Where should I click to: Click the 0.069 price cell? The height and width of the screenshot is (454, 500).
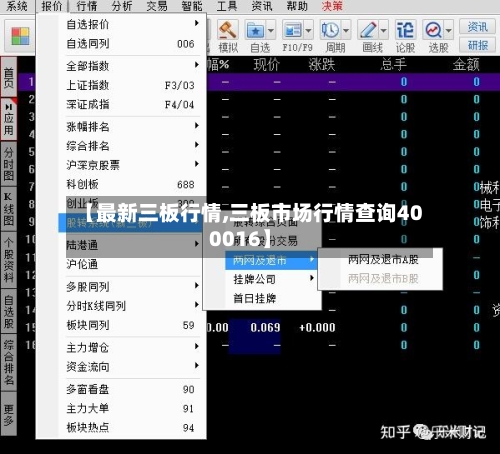tap(265, 327)
